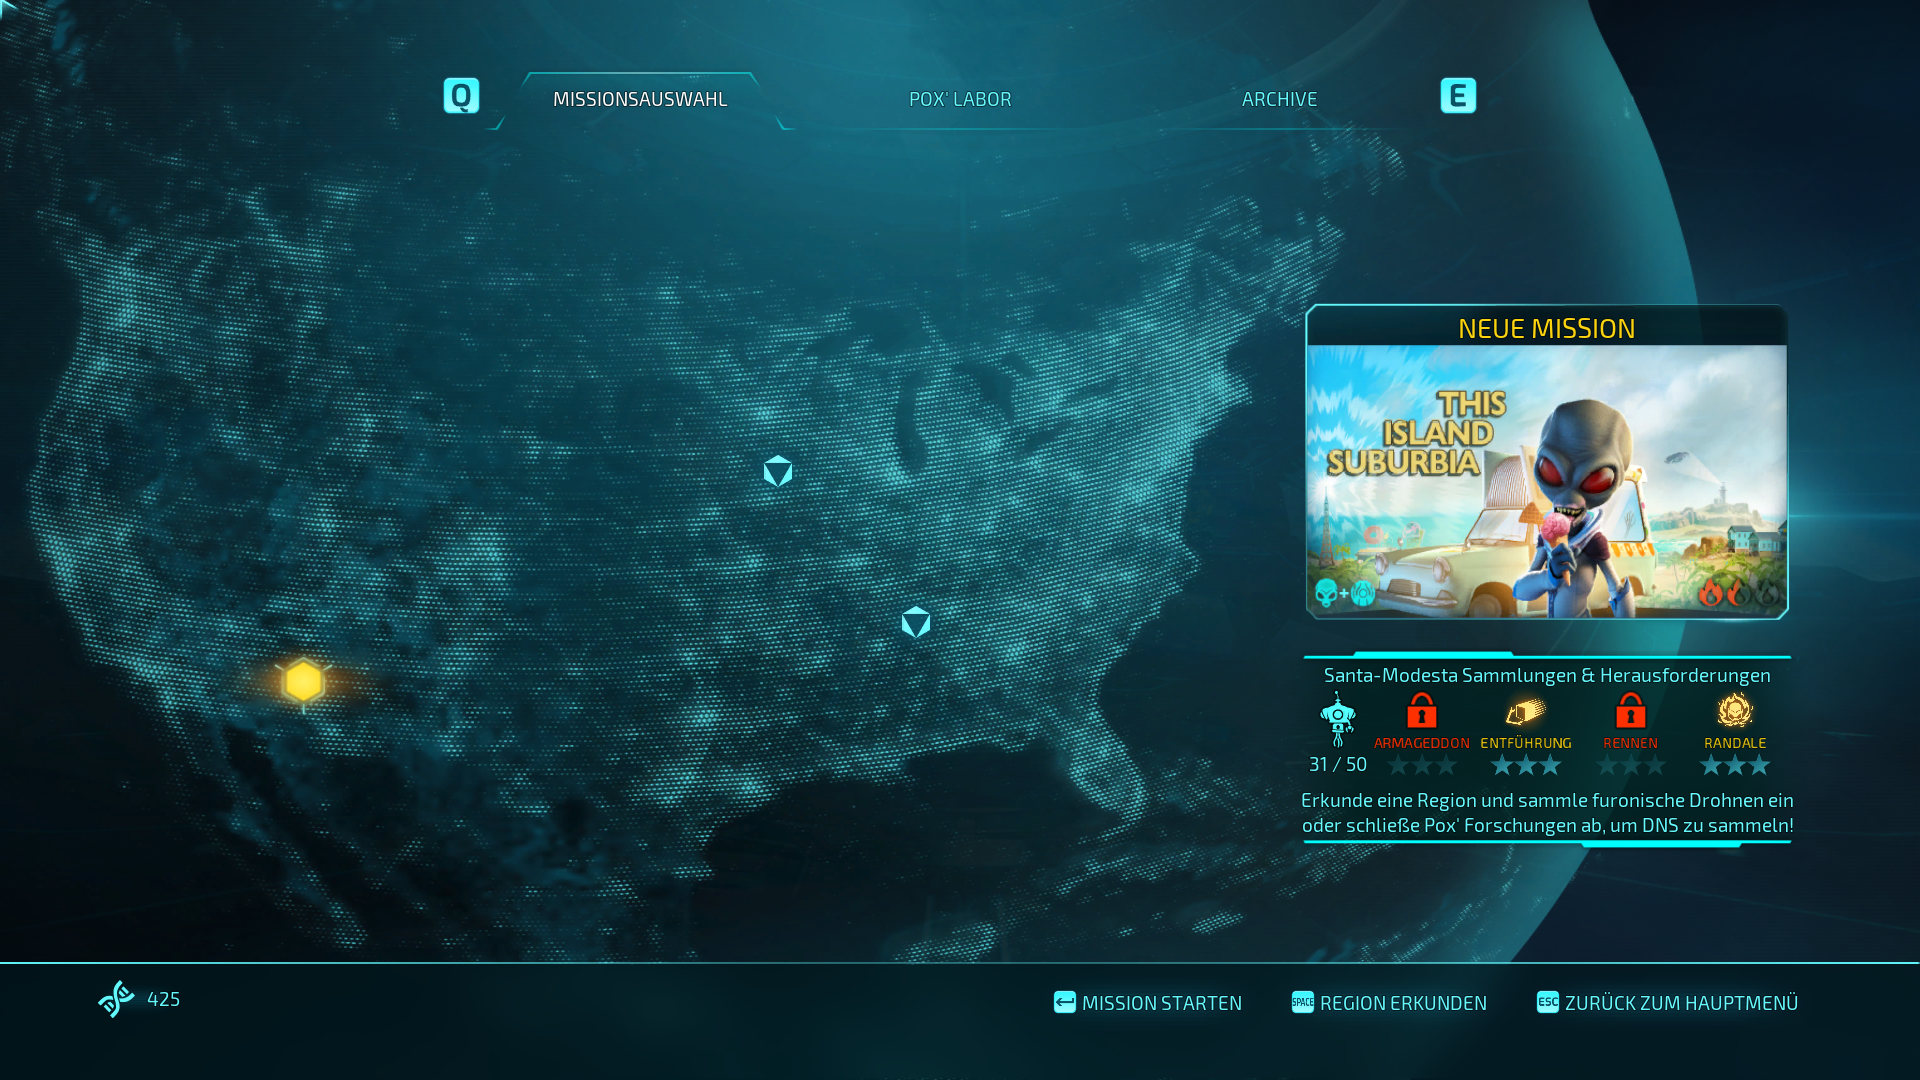Screen dimensions: 1920x1080
Task: Click the locked Armageddon challenge icon
Action: [x=1422, y=711]
